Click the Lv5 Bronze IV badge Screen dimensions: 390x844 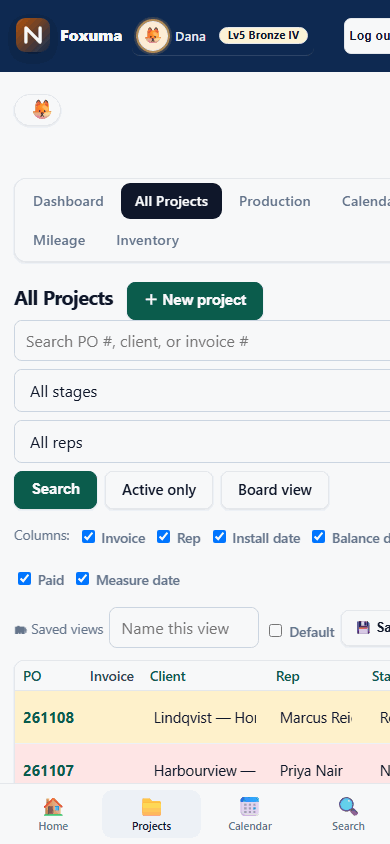pos(263,36)
